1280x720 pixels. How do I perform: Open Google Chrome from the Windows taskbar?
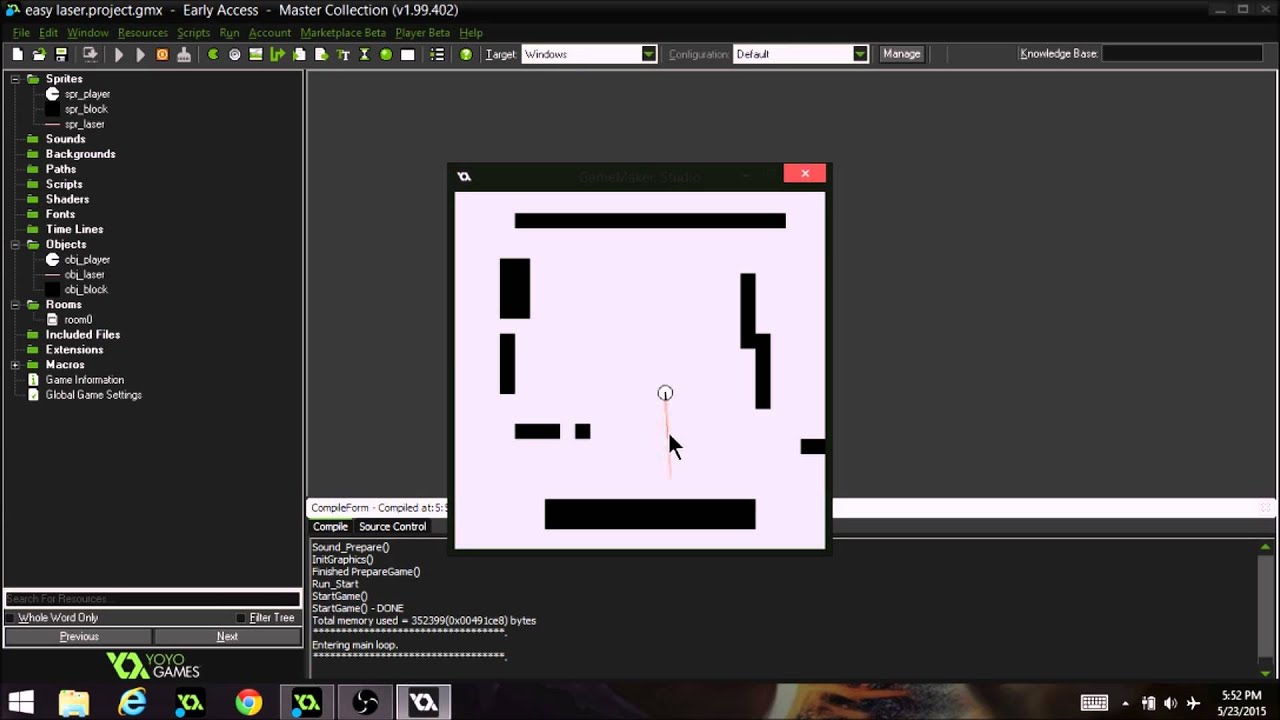pos(248,703)
